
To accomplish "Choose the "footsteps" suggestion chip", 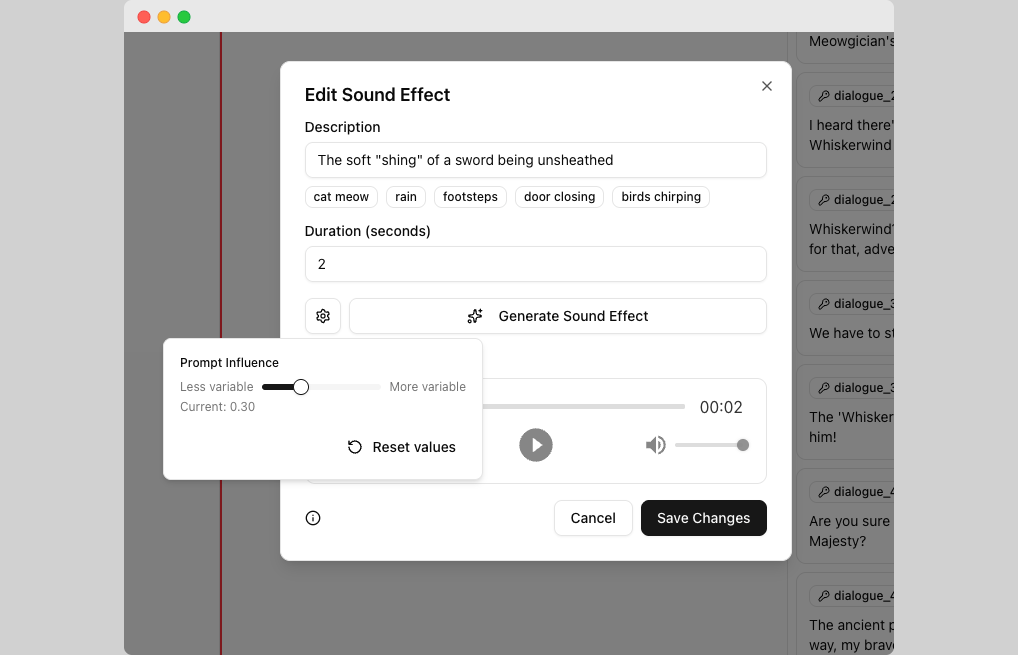I will click(470, 197).
